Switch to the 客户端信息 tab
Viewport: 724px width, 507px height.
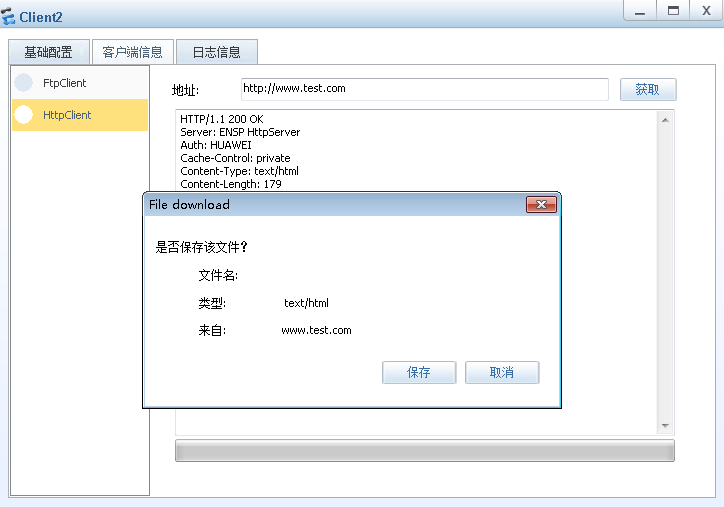(133, 52)
